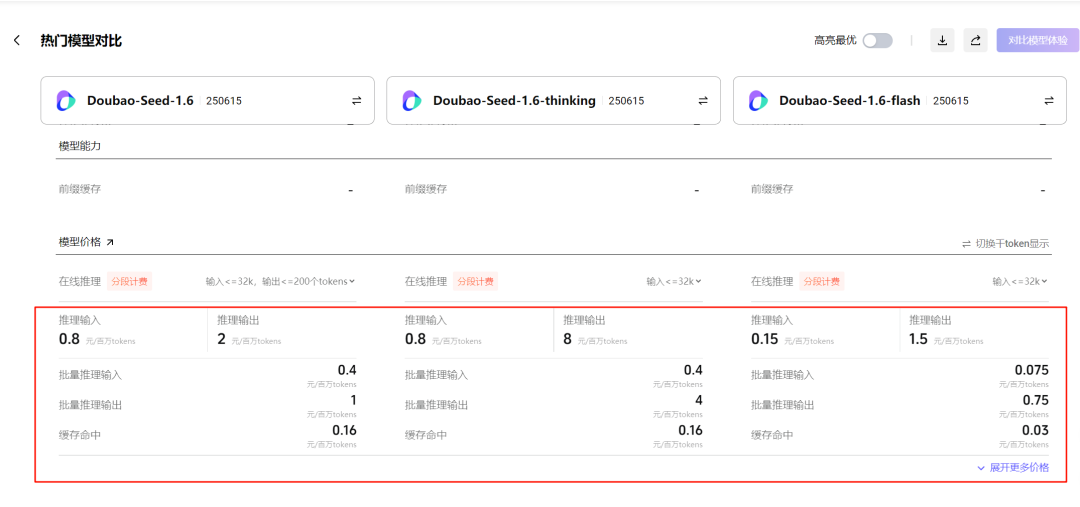Click the Doubao-Seed-1.6-thinking model name
This screenshot has width=1080, height=507.
tap(515, 101)
